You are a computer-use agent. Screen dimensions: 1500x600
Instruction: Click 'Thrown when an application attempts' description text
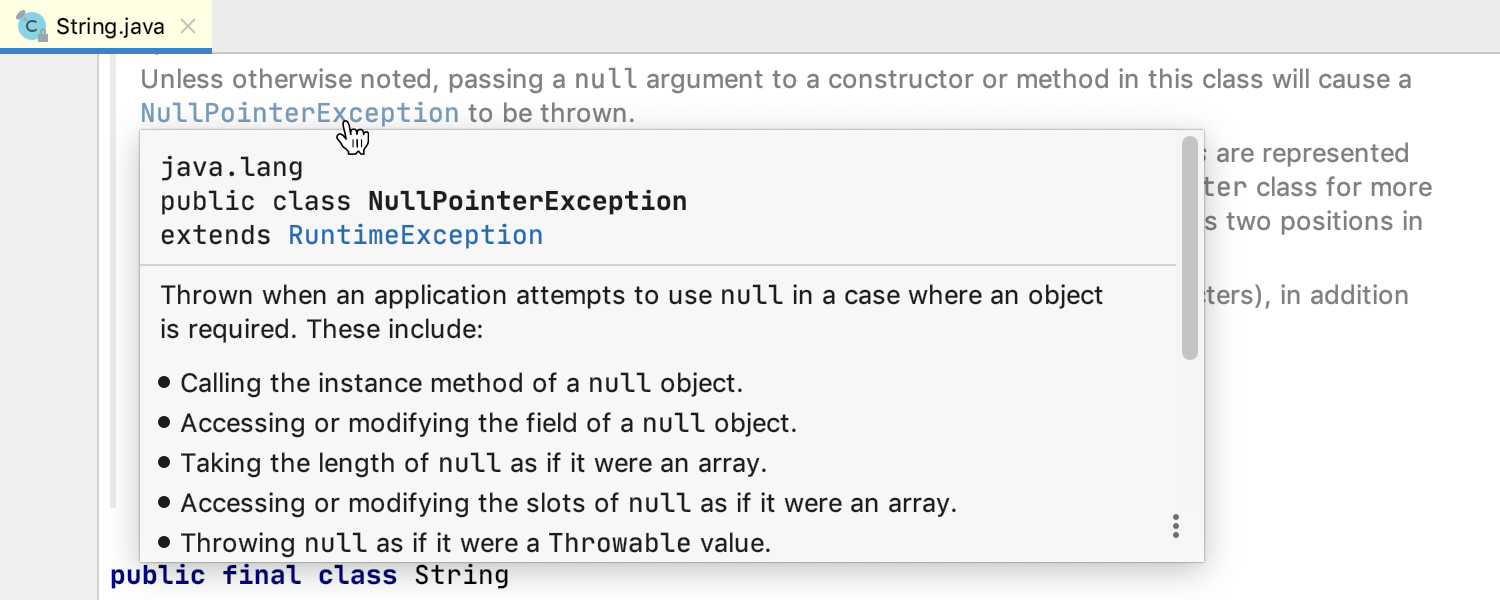pyautogui.click(x=632, y=312)
